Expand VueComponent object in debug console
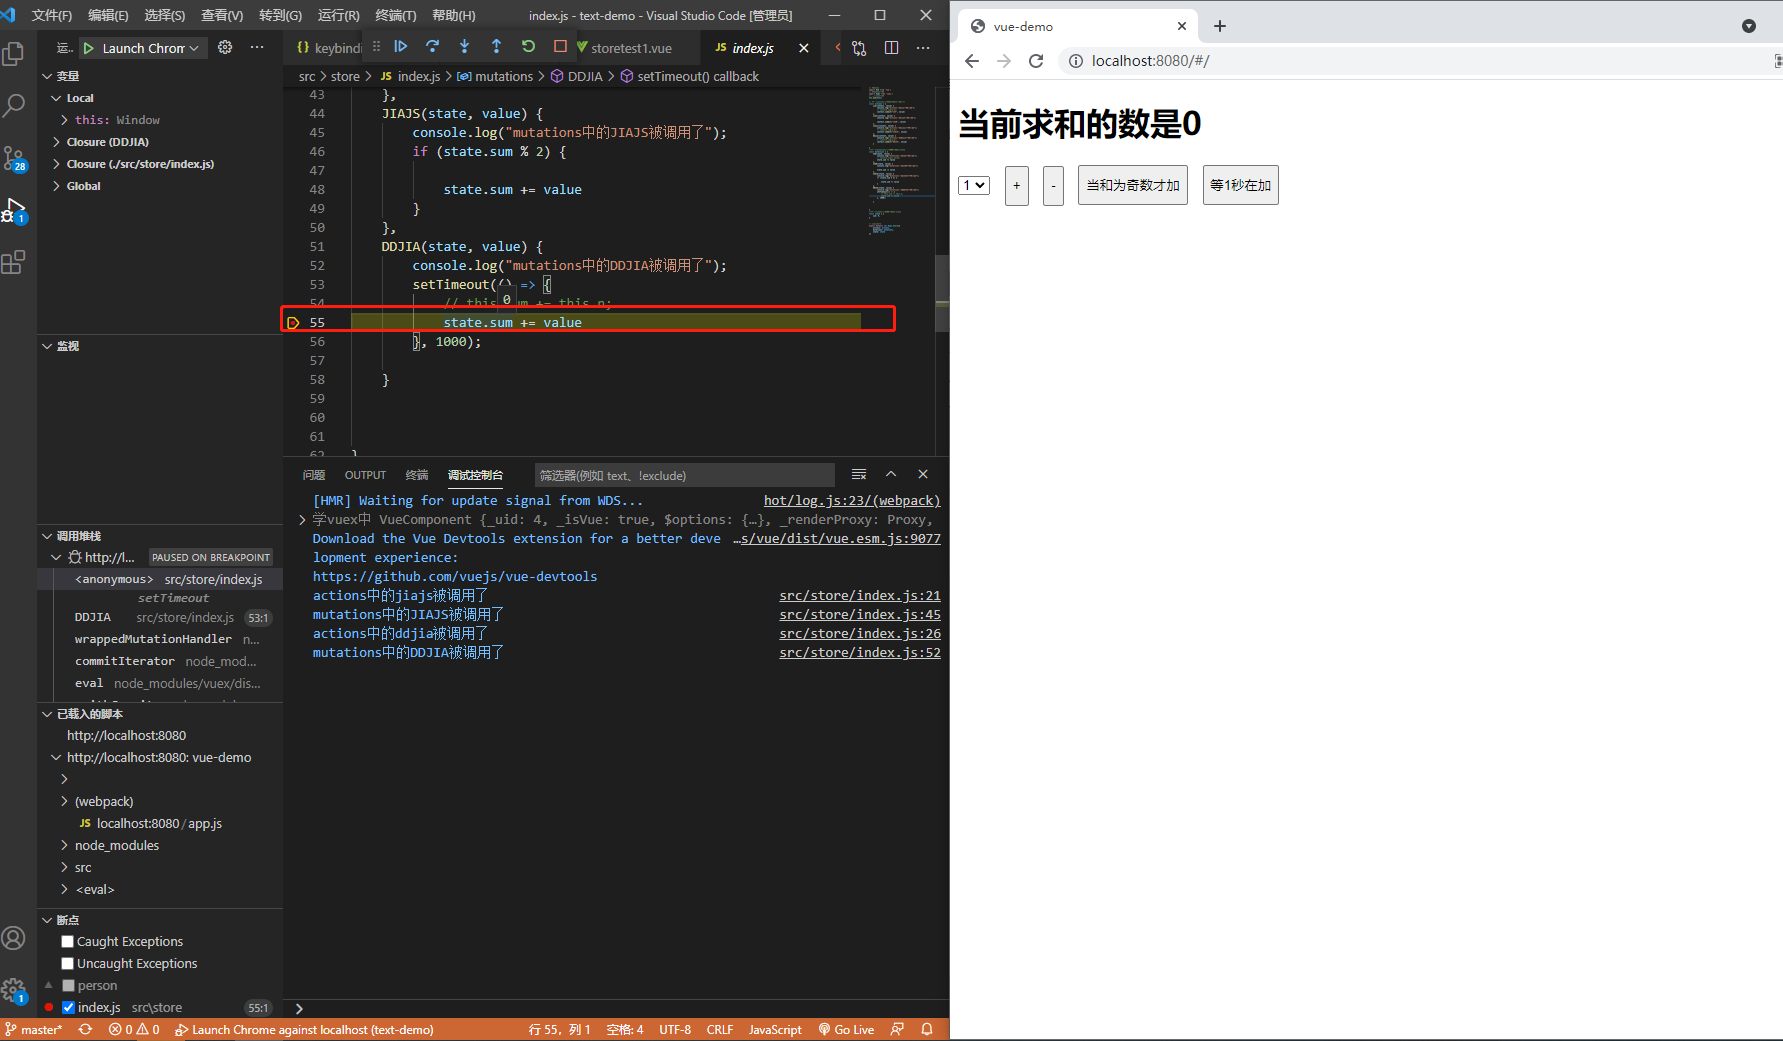The height and width of the screenshot is (1041, 1783). [x=303, y=519]
